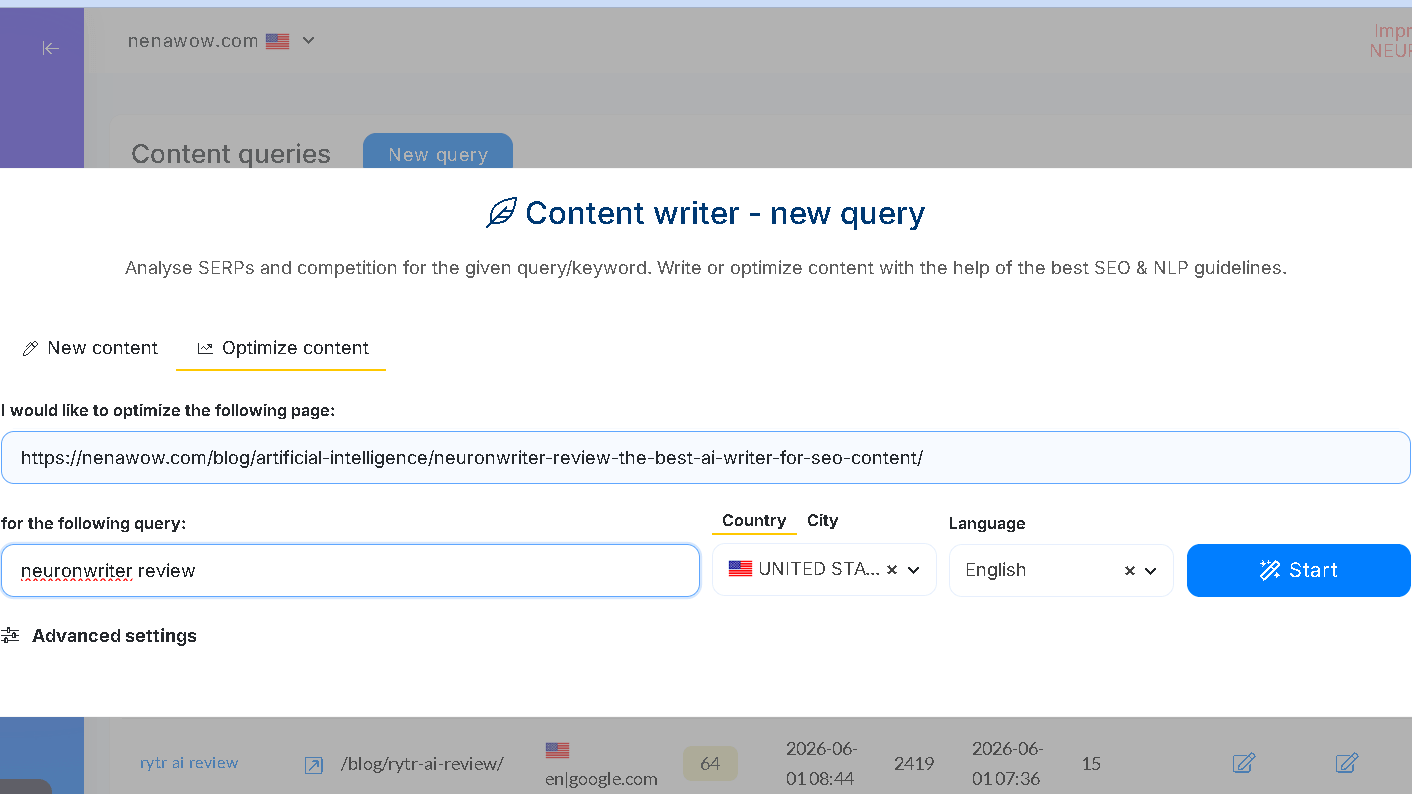Switch to the New content tab
1412x794 pixels.
(90, 348)
